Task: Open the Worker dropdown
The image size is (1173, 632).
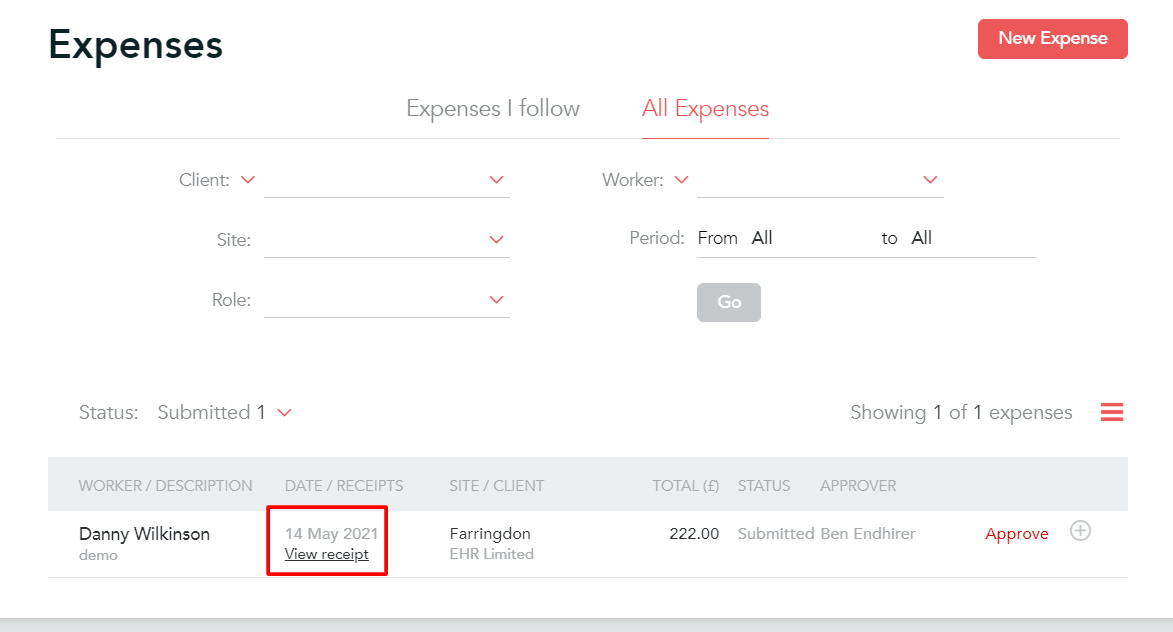Action: pos(929,179)
